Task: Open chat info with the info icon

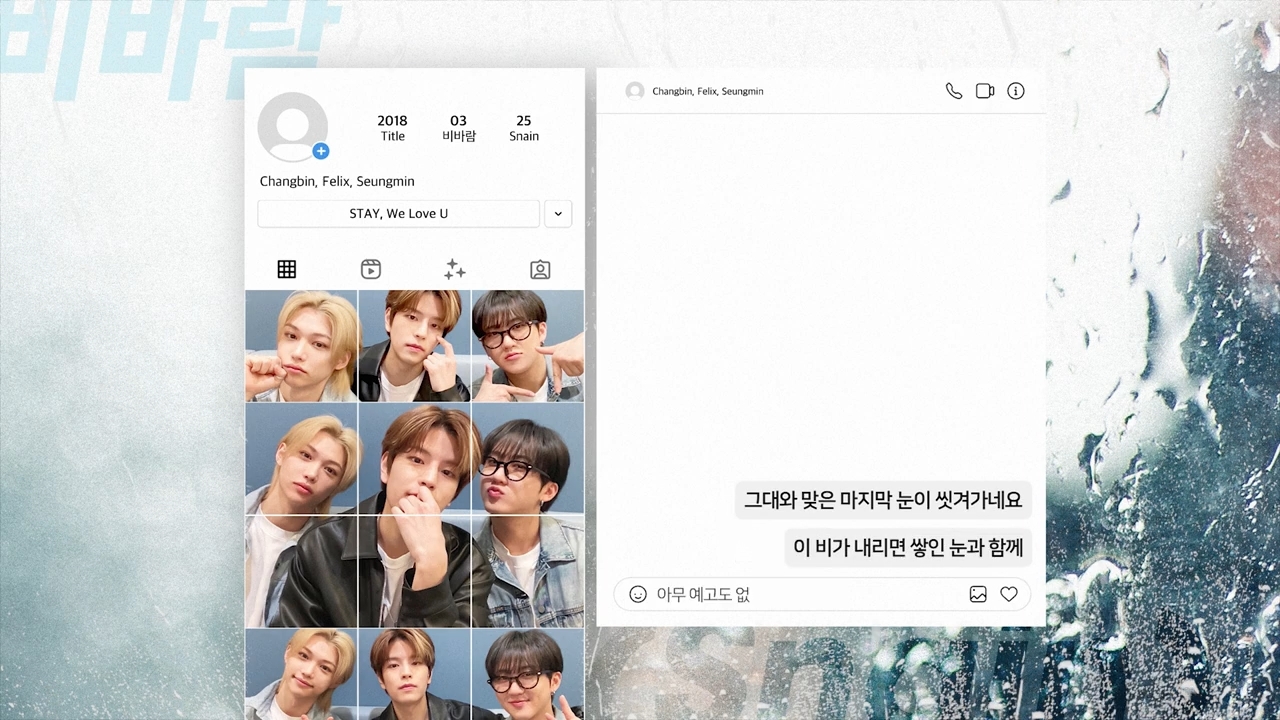Action: [1016, 91]
